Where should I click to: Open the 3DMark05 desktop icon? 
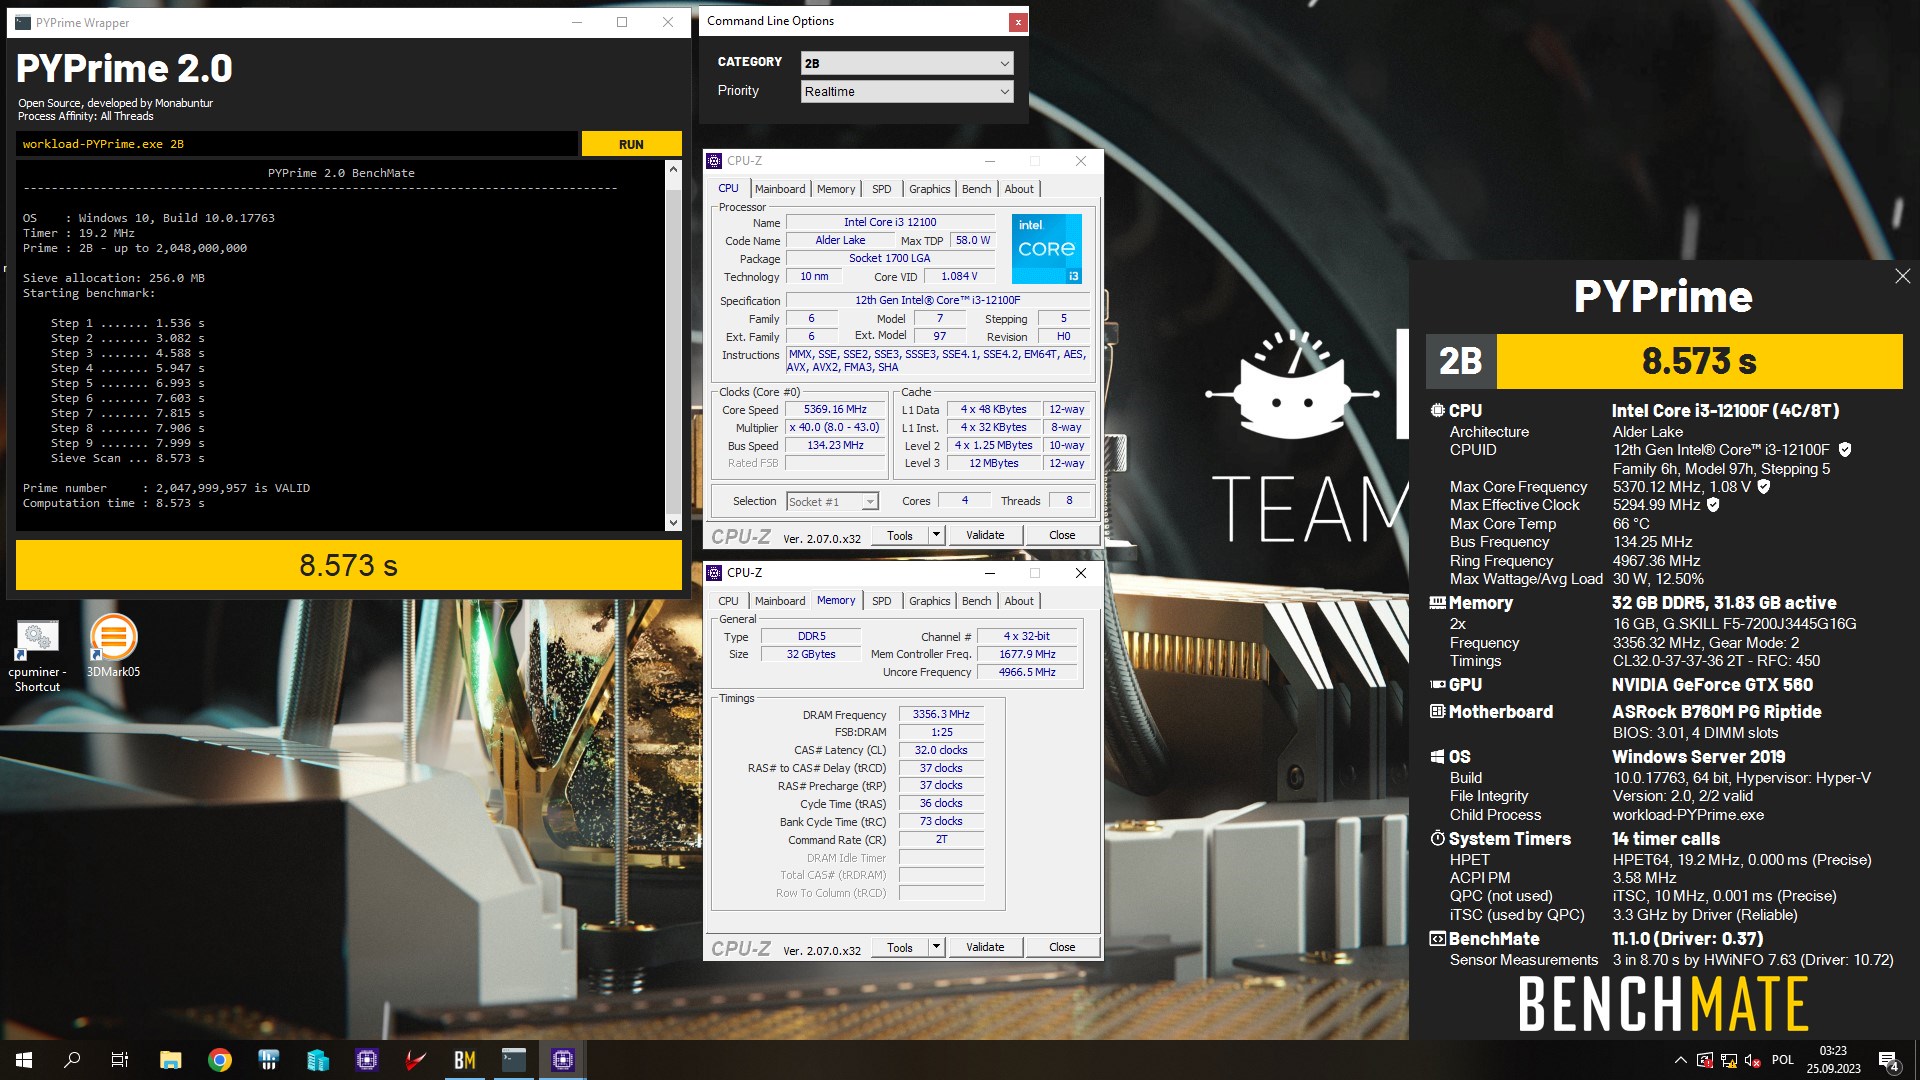tap(113, 647)
